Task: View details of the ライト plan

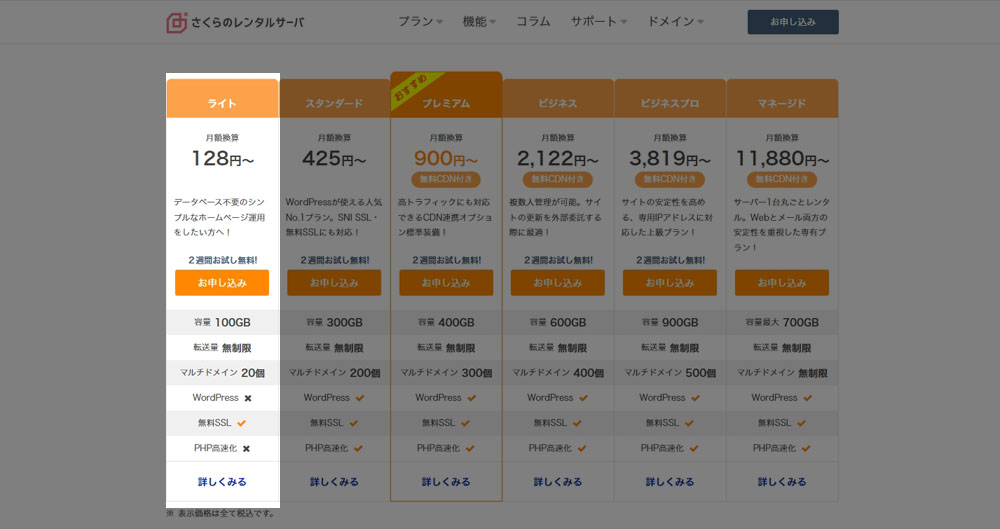Action: [222, 482]
